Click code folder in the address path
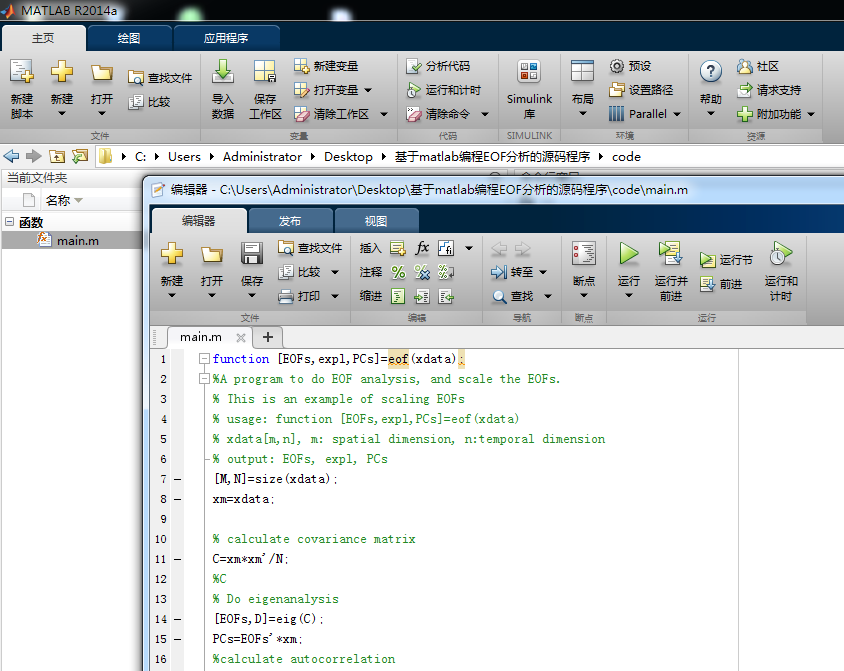The height and width of the screenshot is (671, 844). pos(626,157)
